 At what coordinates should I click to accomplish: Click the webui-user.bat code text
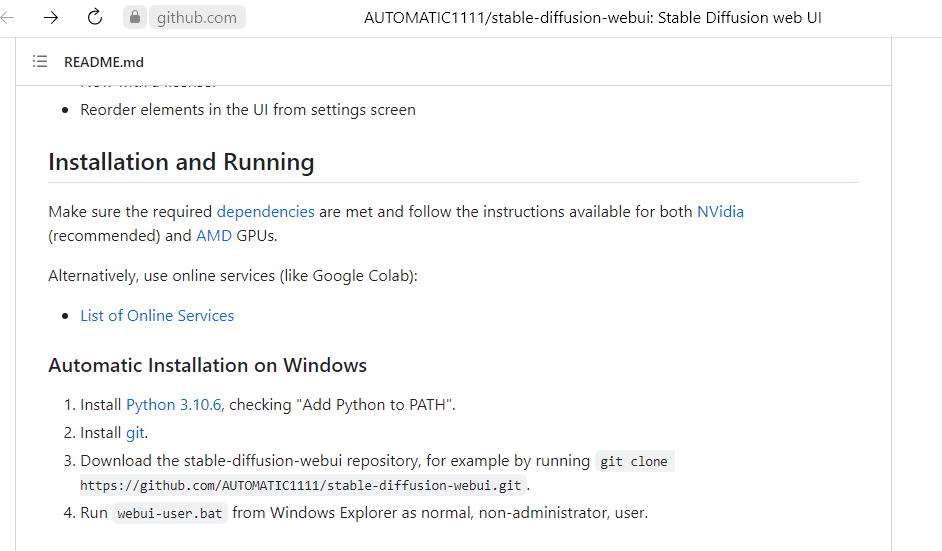[x=169, y=513]
